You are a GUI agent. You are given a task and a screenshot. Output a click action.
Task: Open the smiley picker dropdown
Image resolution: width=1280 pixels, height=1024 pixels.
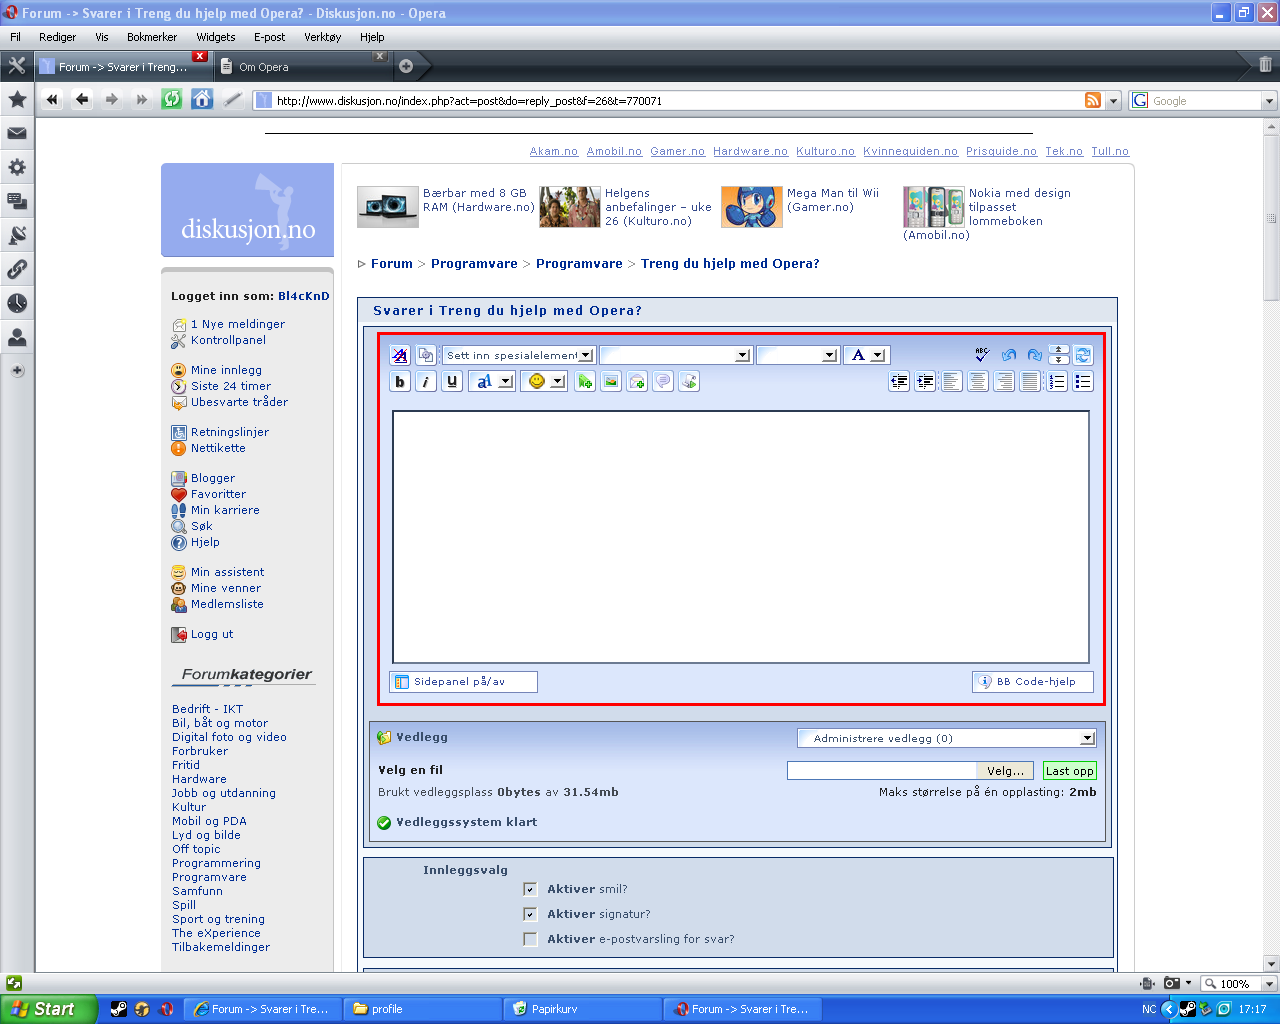pyautogui.click(x=544, y=381)
